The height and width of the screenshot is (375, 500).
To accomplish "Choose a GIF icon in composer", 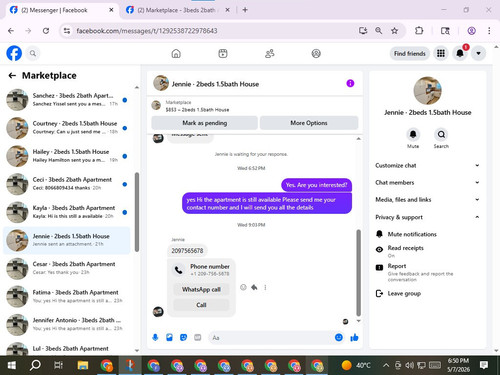I will [198, 338].
